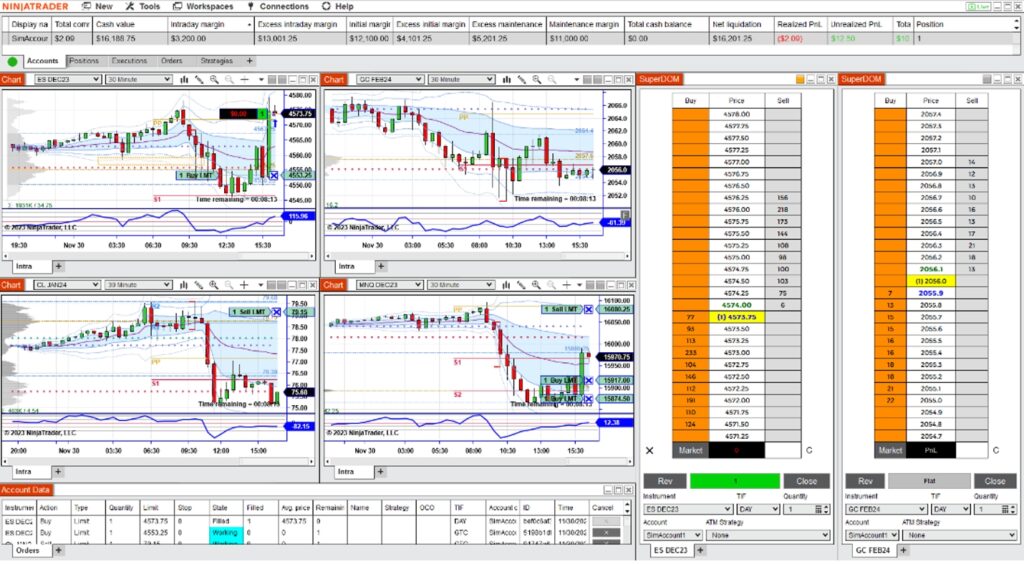Switch to the Strategies tab
Image resolution: width=1024 pixels, height=564 pixels.
click(216, 61)
